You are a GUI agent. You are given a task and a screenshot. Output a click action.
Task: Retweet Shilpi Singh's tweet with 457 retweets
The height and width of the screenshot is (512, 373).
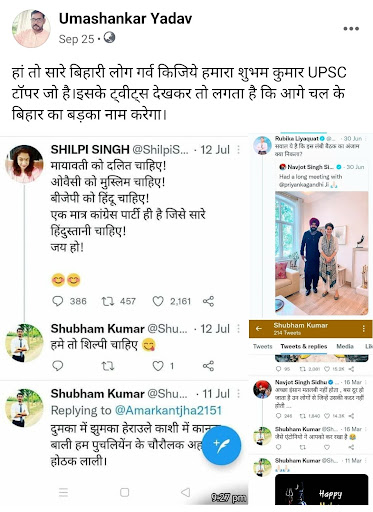tap(108, 301)
